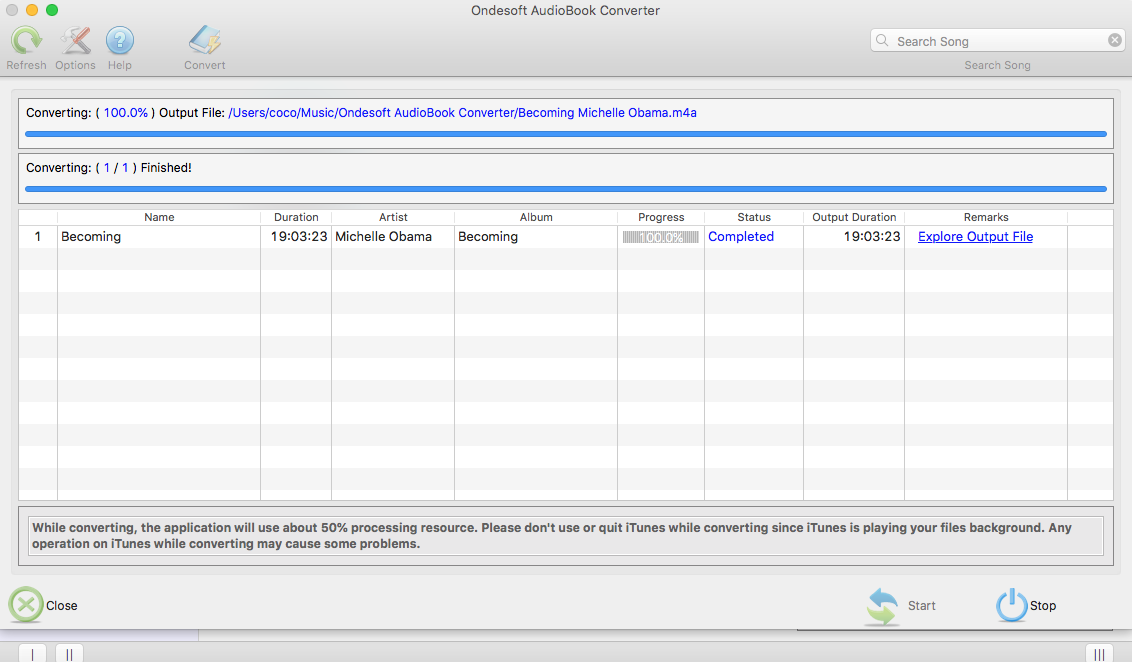This screenshot has height=662, width=1132.
Task: Click the file conversion progress bar
Action: click(566, 134)
